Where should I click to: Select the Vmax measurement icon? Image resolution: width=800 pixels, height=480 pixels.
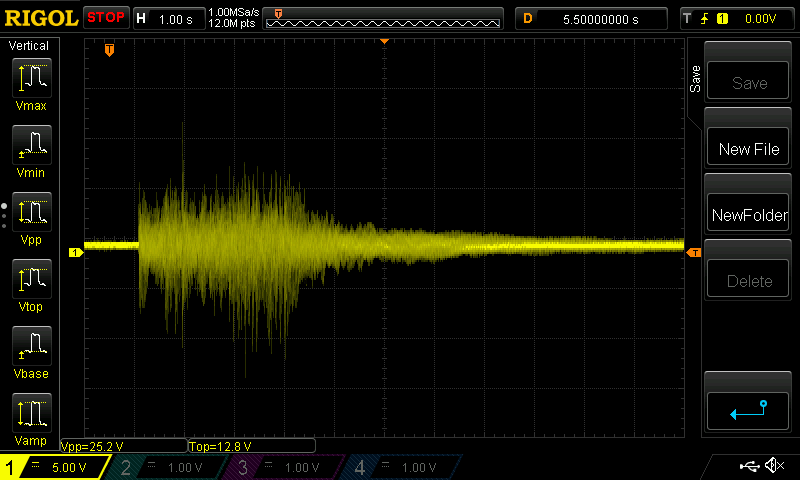[32, 78]
